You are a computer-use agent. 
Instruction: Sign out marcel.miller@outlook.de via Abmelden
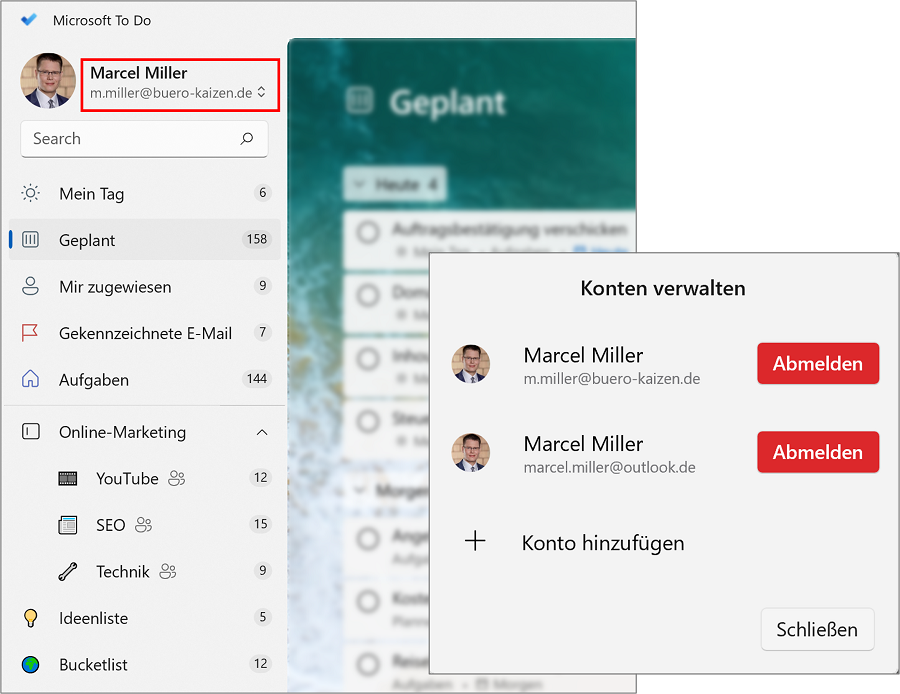point(818,452)
